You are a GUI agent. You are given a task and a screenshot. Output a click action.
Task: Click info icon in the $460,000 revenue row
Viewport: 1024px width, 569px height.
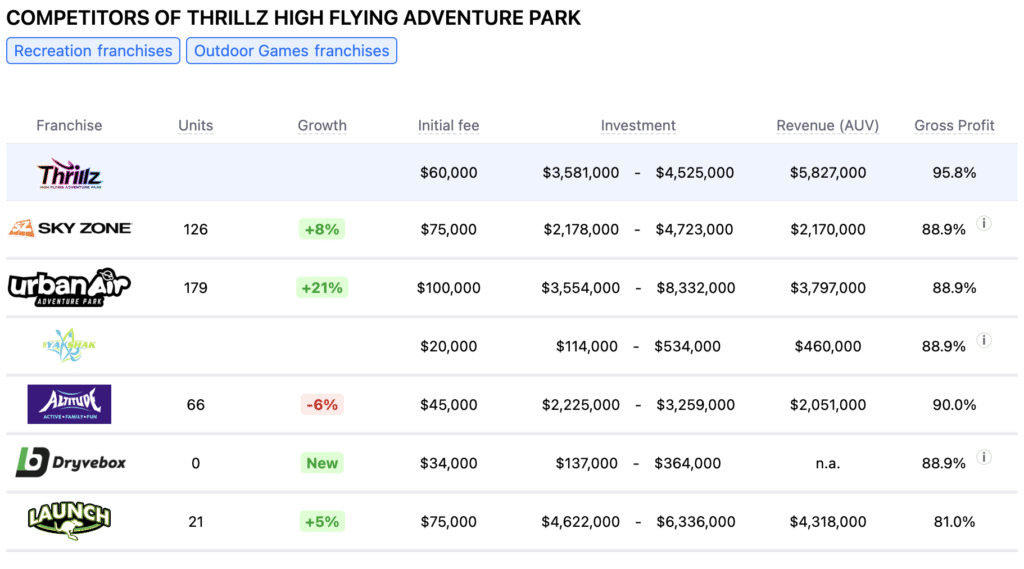click(x=984, y=340)
